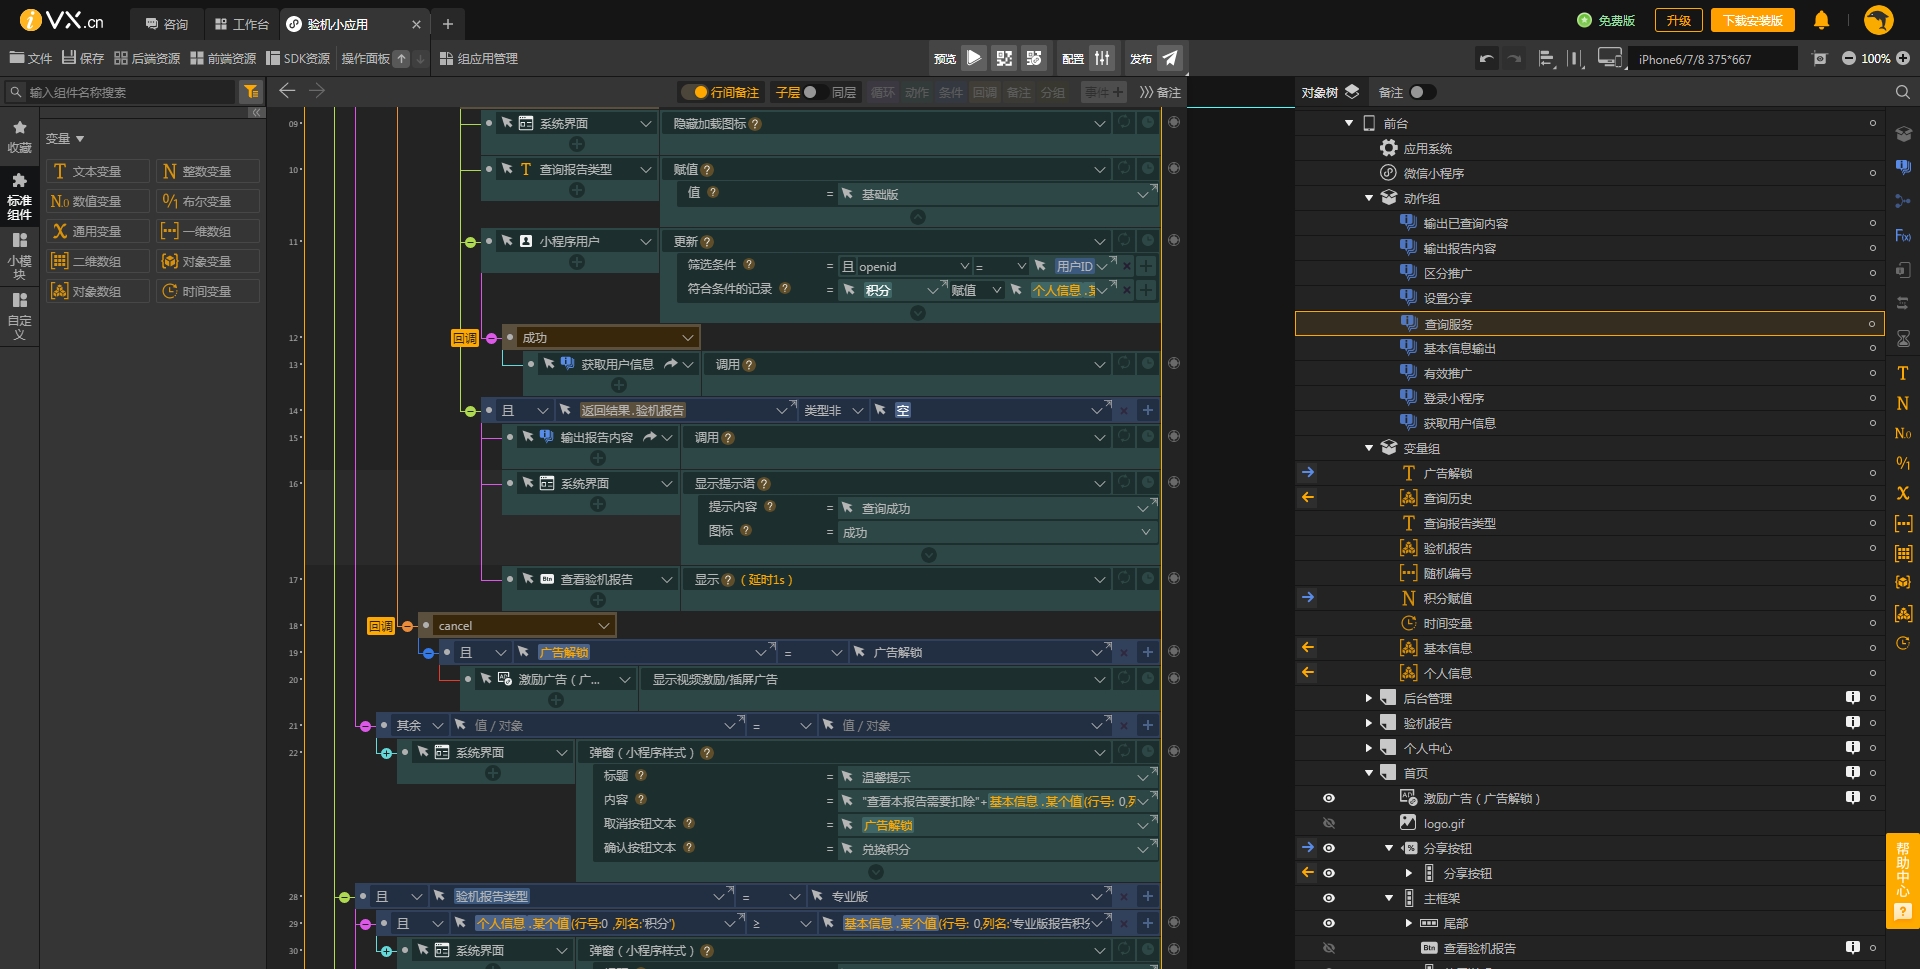Viewport: 1920px width, 969px height.
Task: Click the 升级 upgrade button
Action: tap(1679, 20)
